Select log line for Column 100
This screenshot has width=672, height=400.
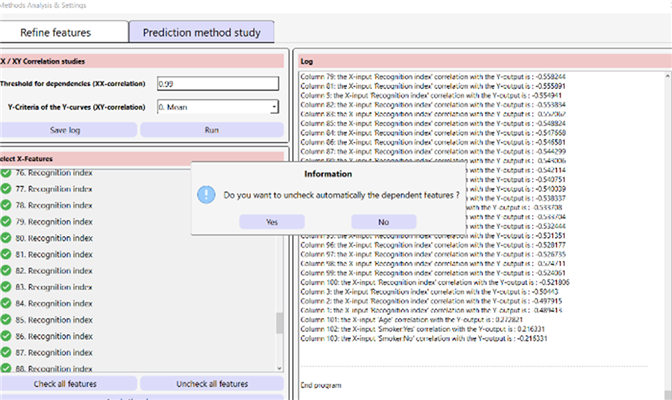coord(435,282)
